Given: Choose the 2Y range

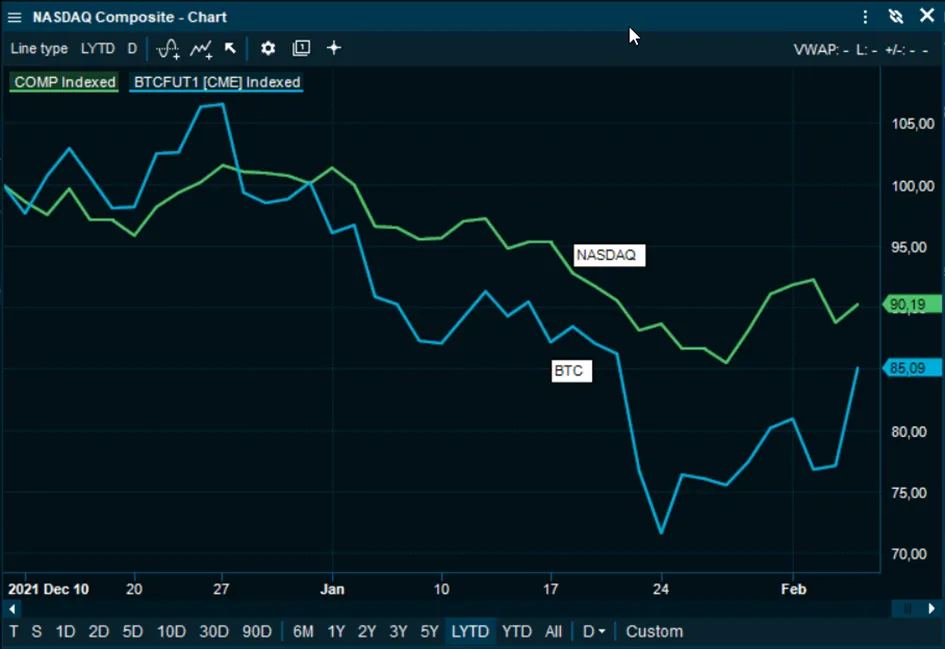Looking at the screenshot, I should (367, 632).
